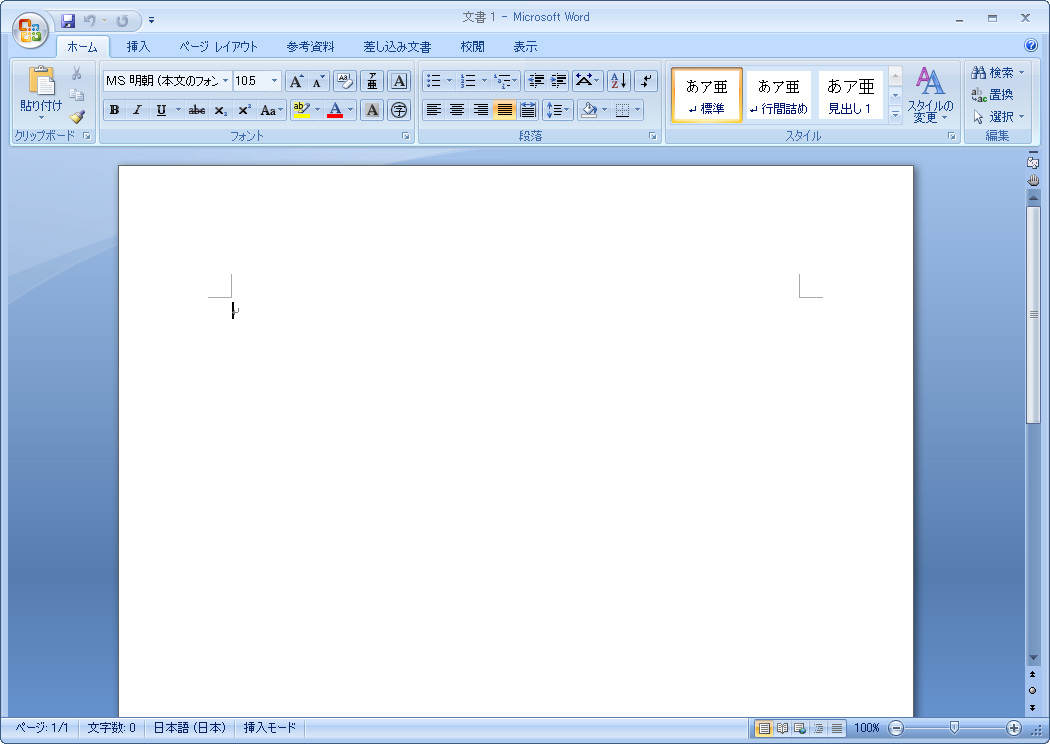Open the ページ レイアウト tab
The height and width of the screenshot is (744, 1050).
point(218,47)
